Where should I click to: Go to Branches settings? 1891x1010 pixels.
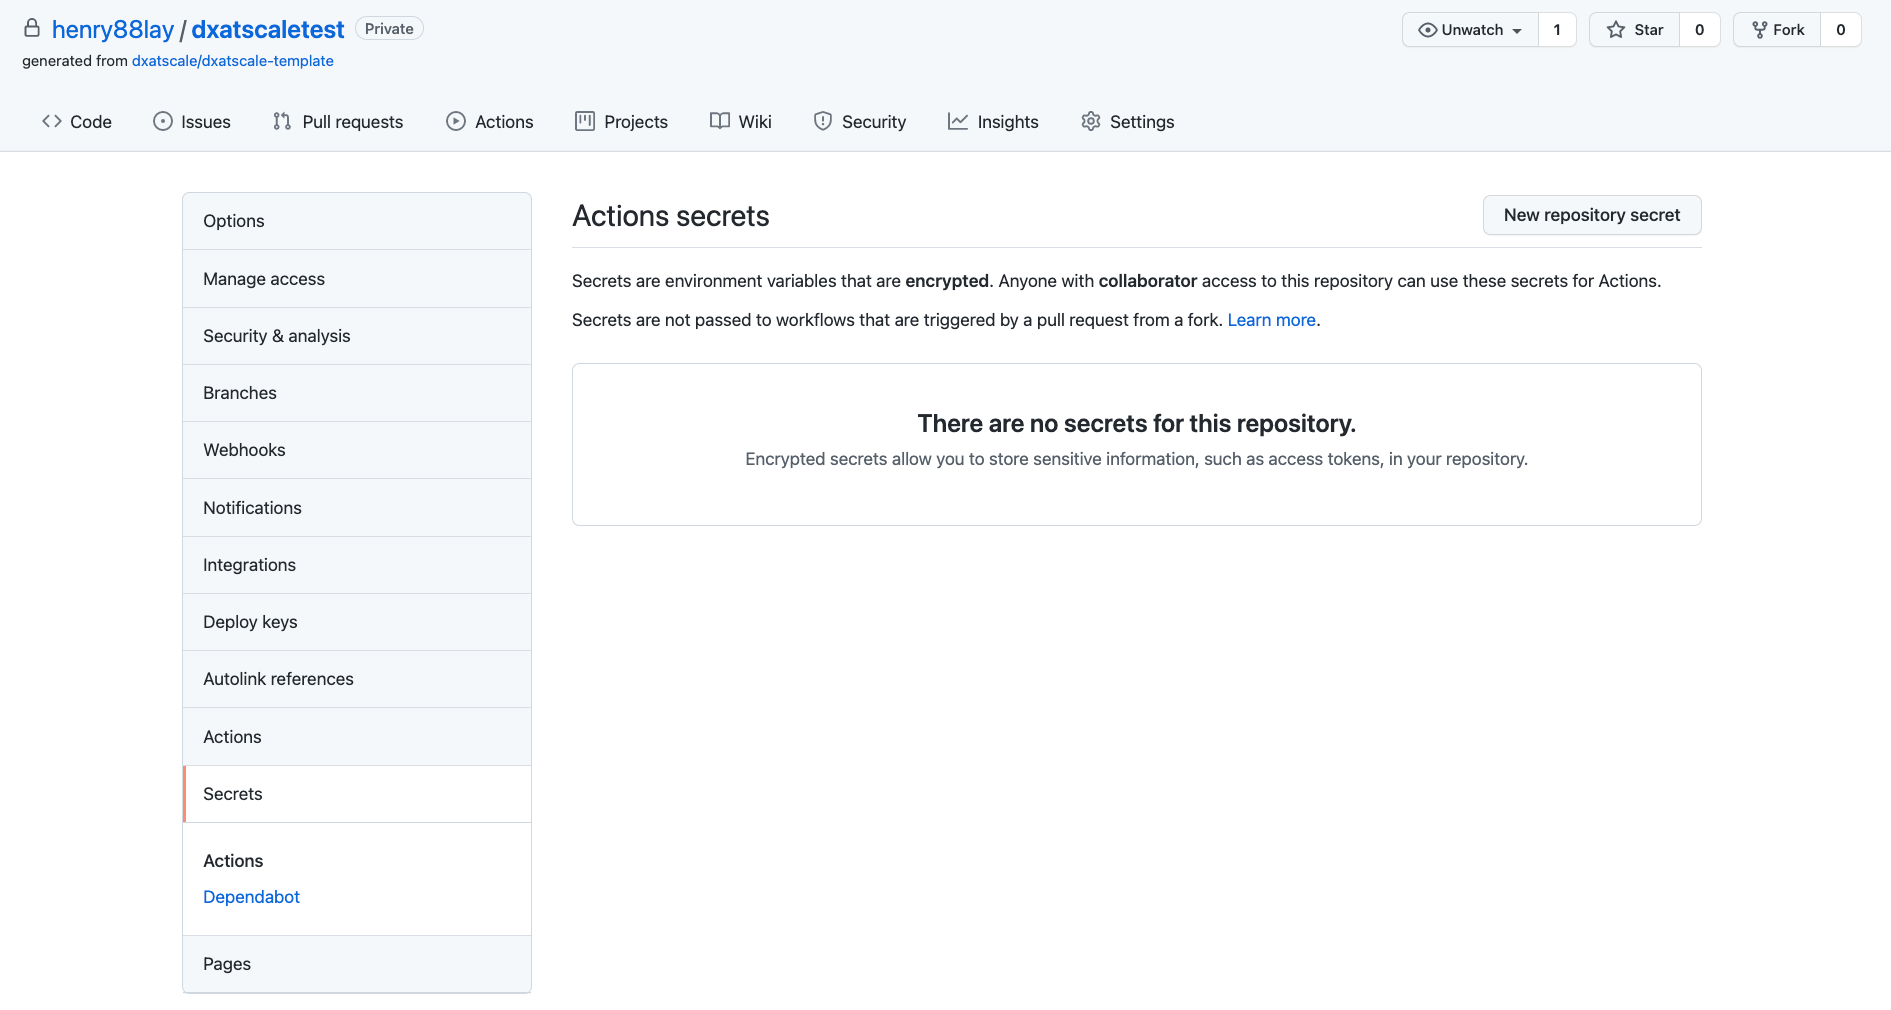click(357, 393)
